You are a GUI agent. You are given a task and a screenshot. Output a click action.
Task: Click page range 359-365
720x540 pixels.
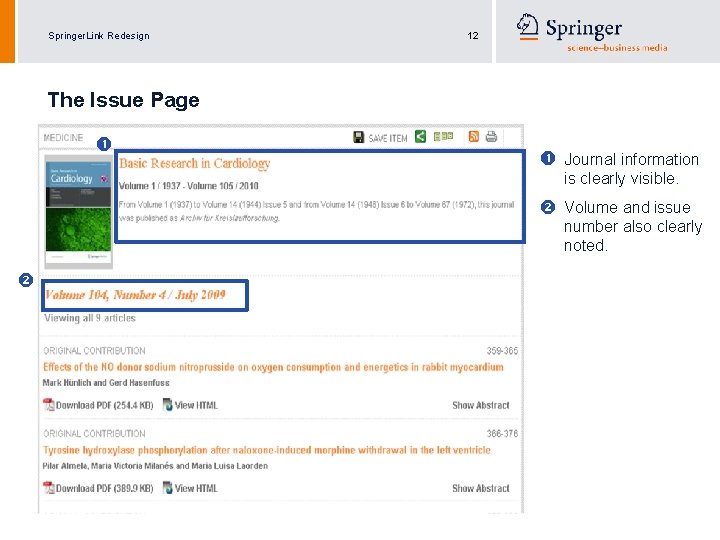pyautogui.click(x=502, y=351)
